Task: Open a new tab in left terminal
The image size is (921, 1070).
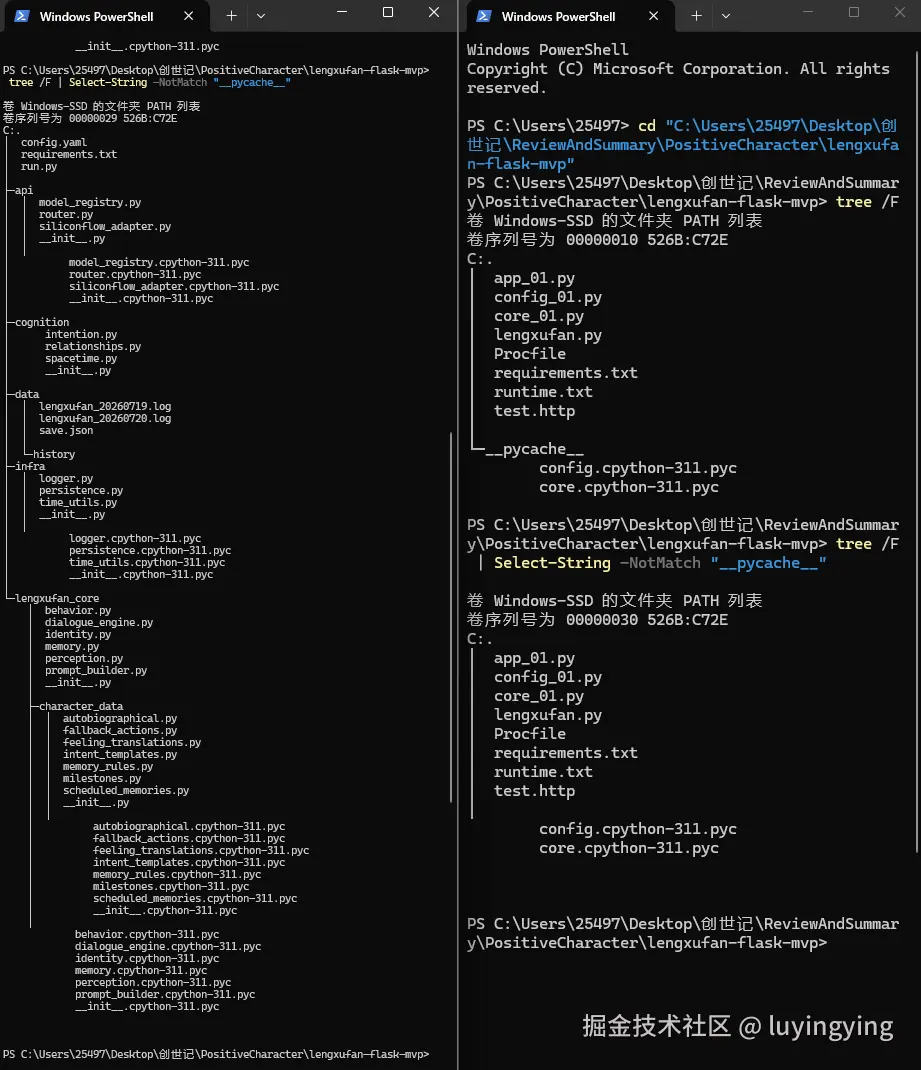Action: [231, 16]
